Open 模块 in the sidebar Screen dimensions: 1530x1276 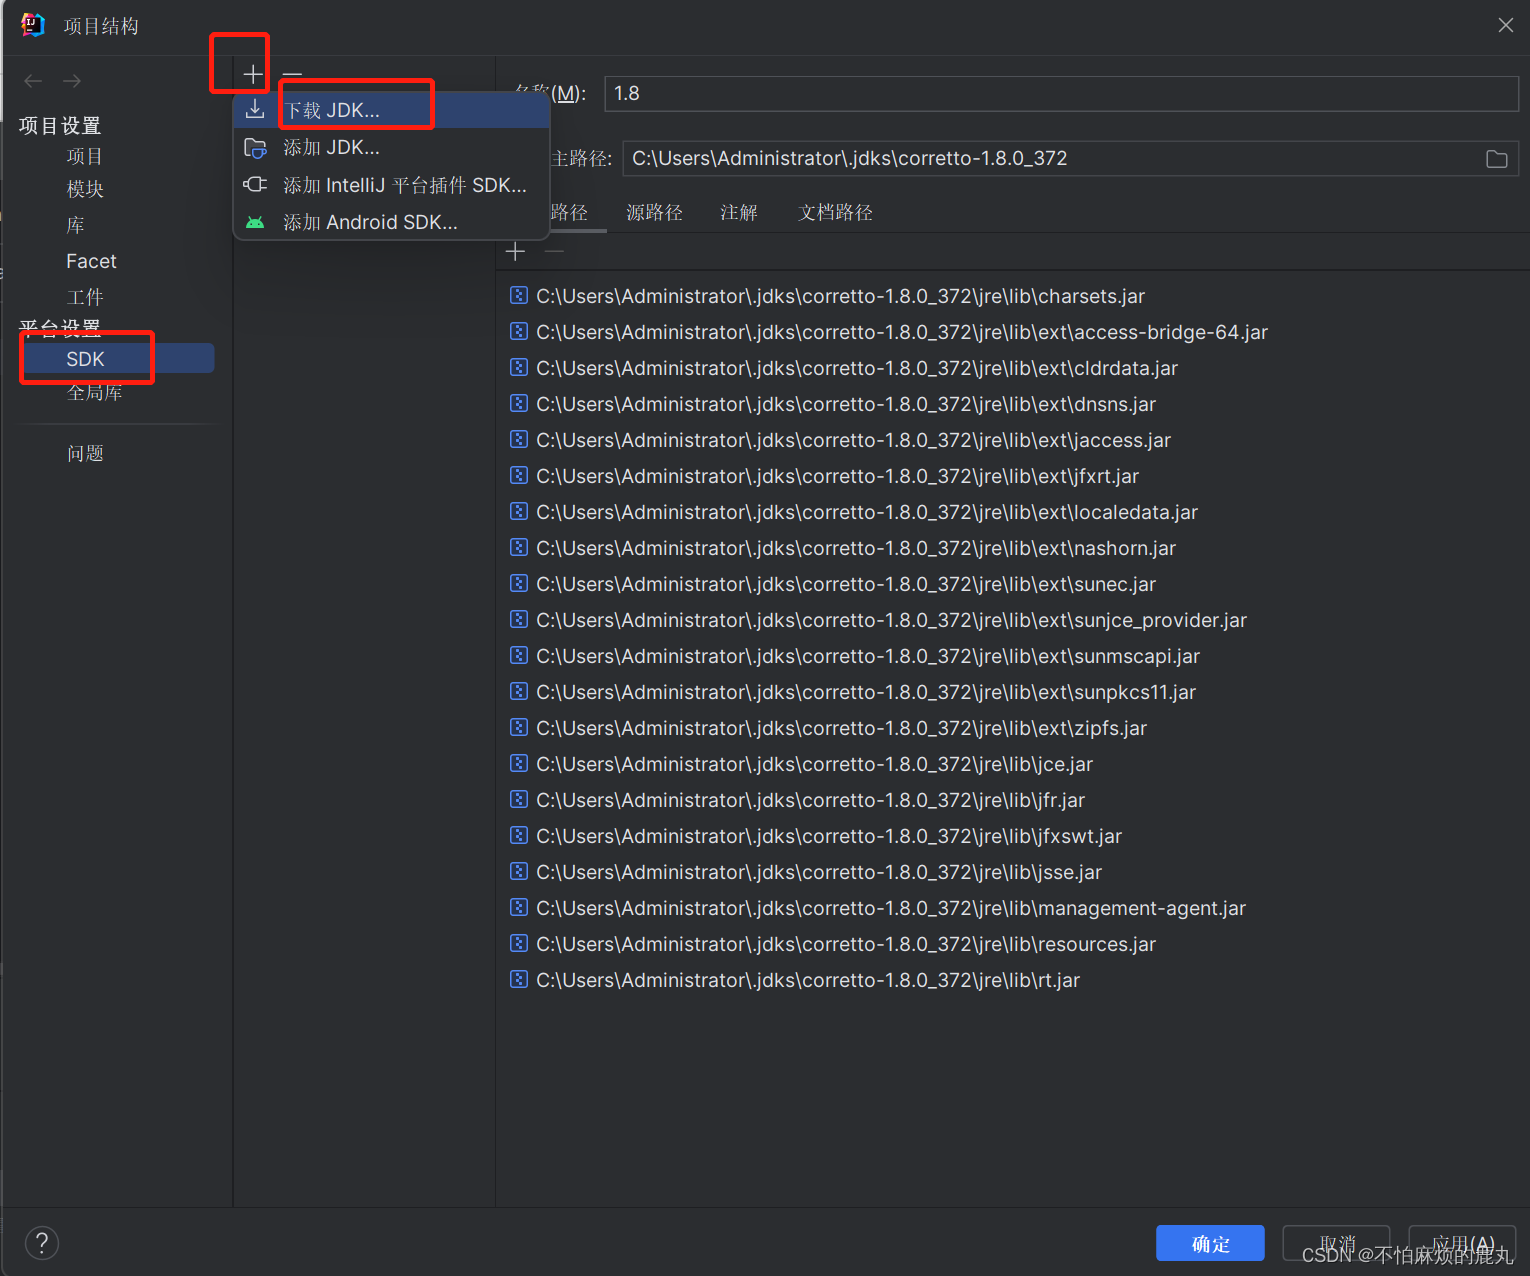click(x=85, y=189)
